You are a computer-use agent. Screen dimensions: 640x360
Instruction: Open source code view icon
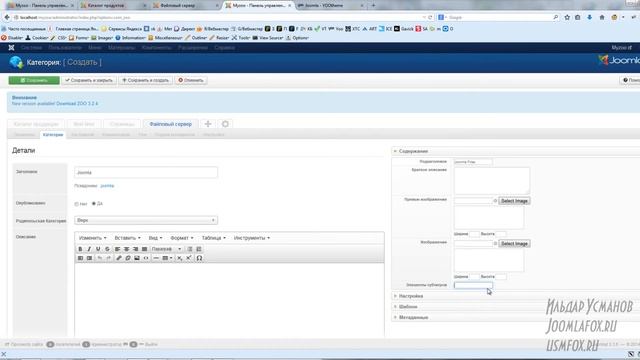pos(146,258)
